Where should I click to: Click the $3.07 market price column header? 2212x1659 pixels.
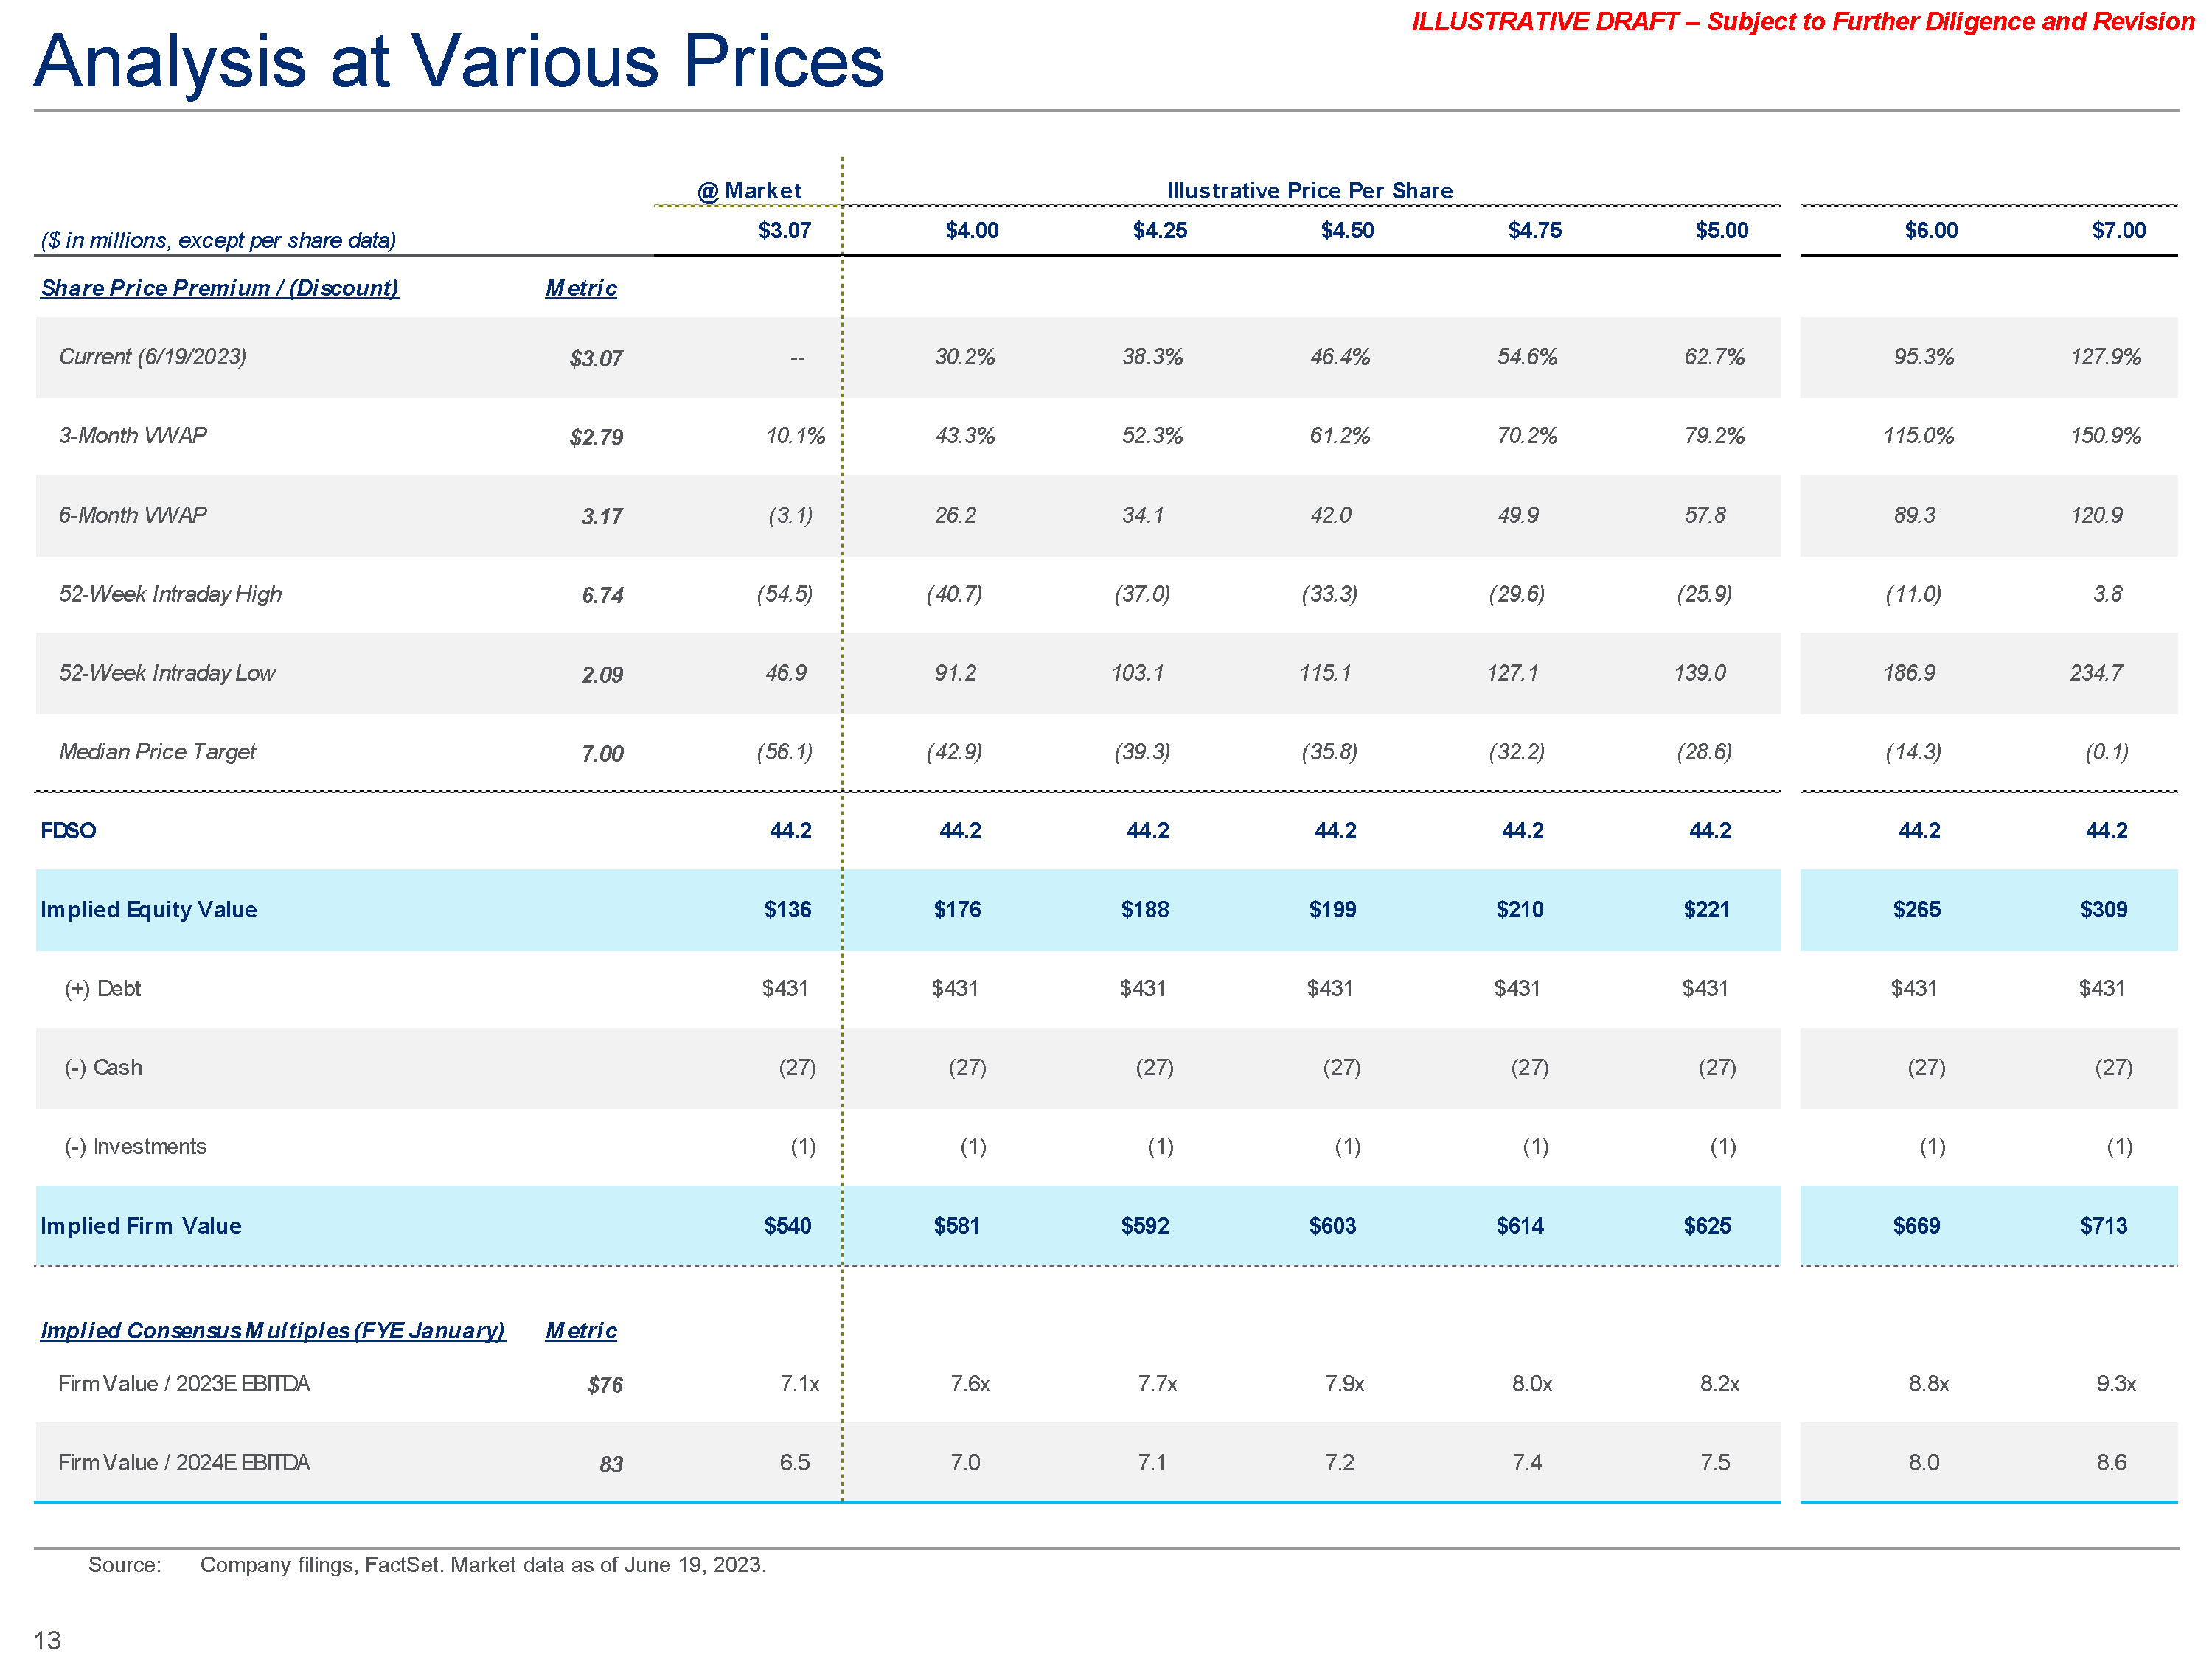(x=784, y=231)
